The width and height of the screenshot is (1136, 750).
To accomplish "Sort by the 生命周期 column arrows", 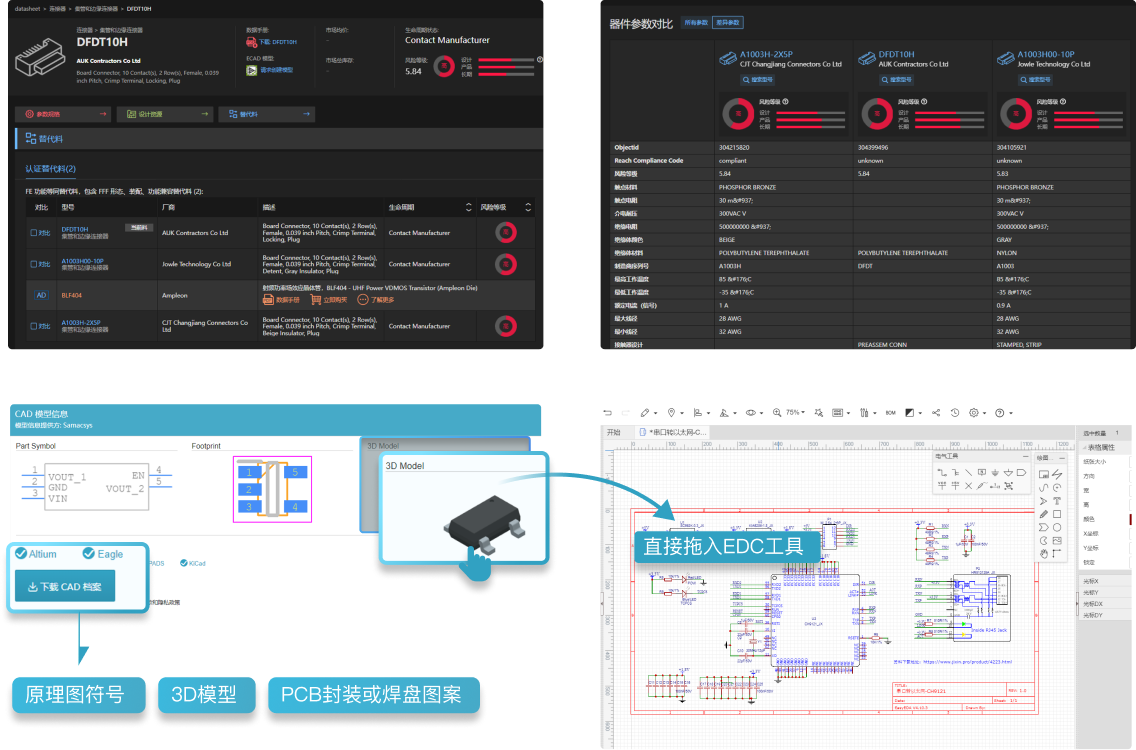I will [468, 207].
